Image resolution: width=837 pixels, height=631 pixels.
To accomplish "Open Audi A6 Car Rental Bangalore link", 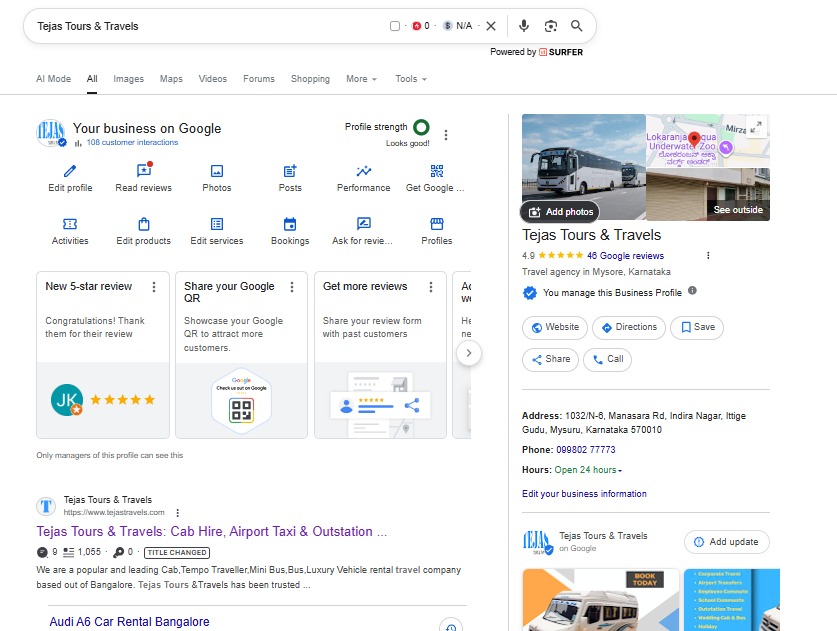I will pyautogui.click(x=129, y=622).
